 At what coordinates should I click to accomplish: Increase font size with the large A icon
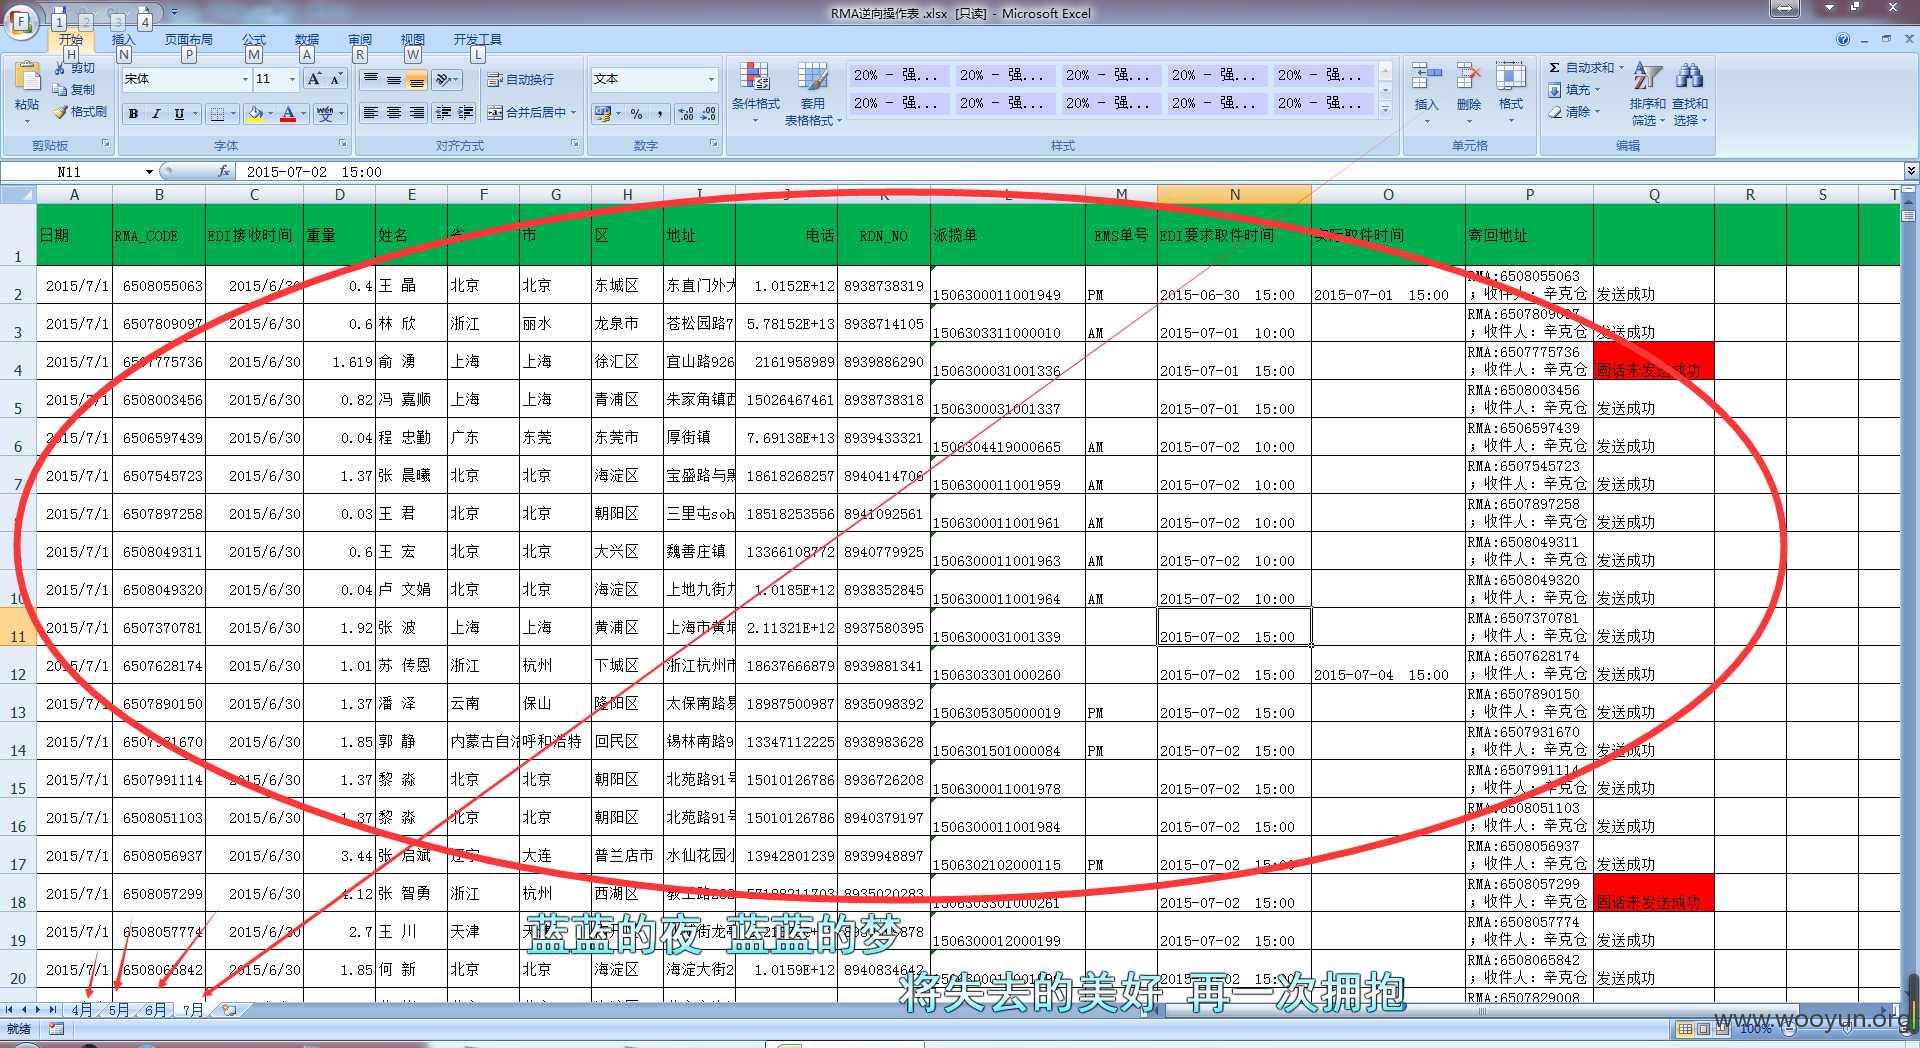click(314, 79)
